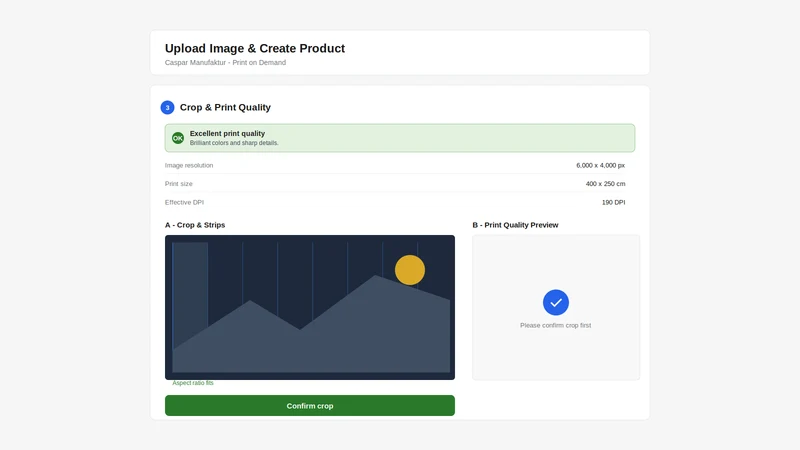The height and width of the screenshot is (450, 800).
Task: Click the blue checkmark icon in preview
Action: [x=556, y=303]
